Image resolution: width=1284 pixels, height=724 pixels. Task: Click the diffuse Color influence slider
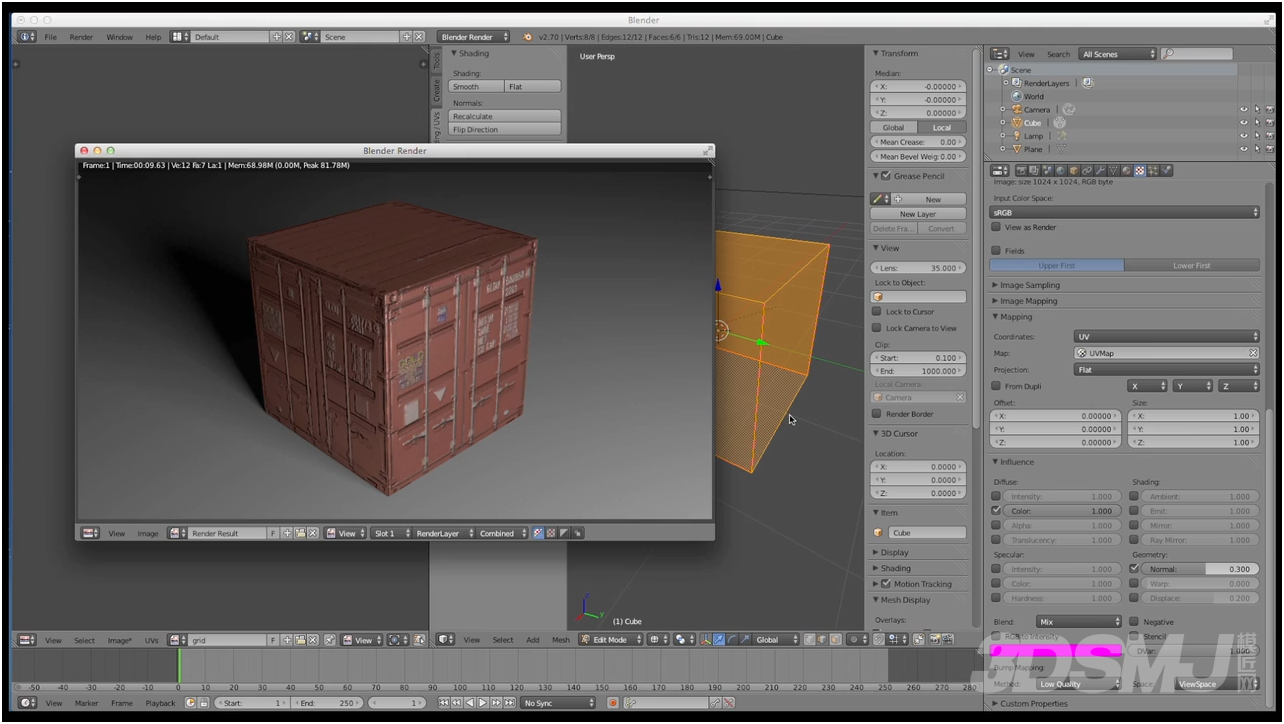click(x=1061, y=511)
